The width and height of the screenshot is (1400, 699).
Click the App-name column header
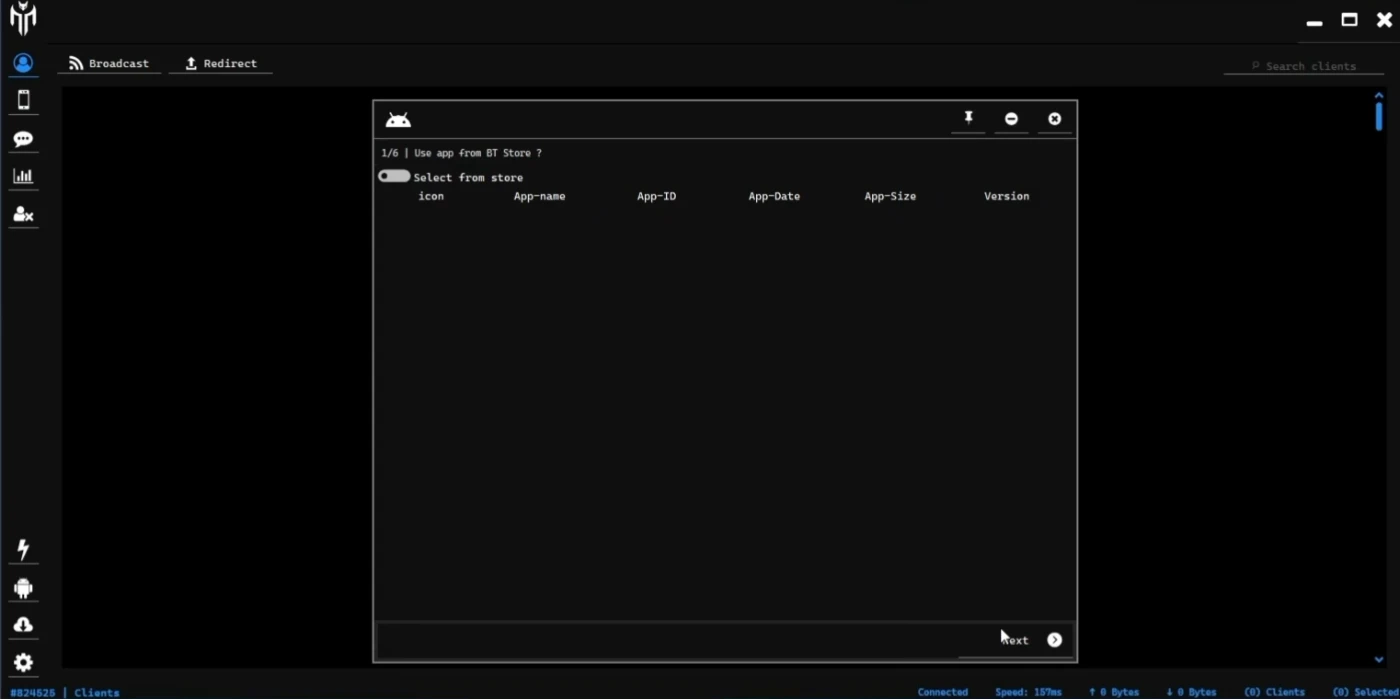tap(539, 196)
